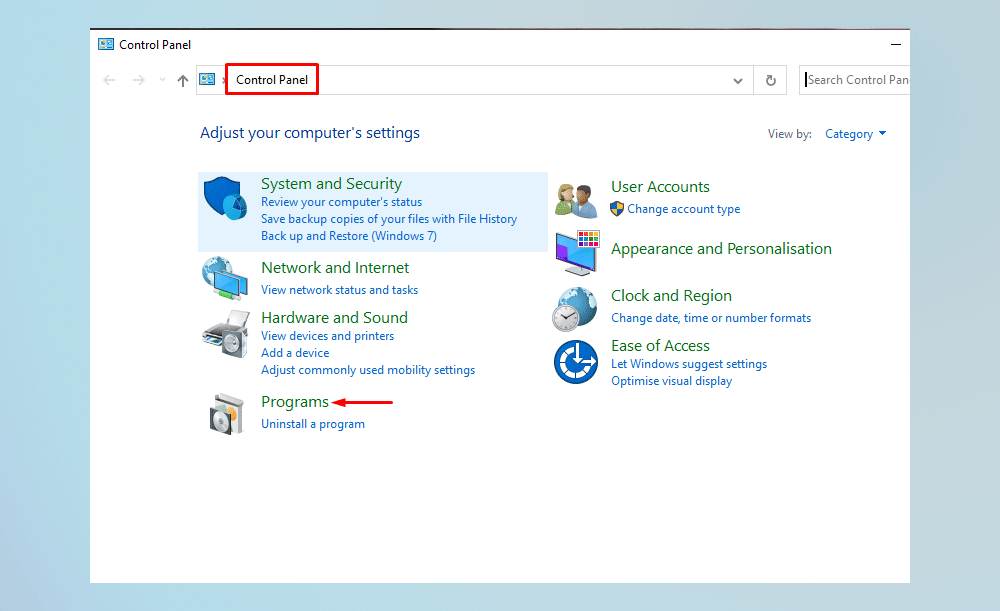
Task: Click the Ease of Access icon
Action: coord(576,362)
